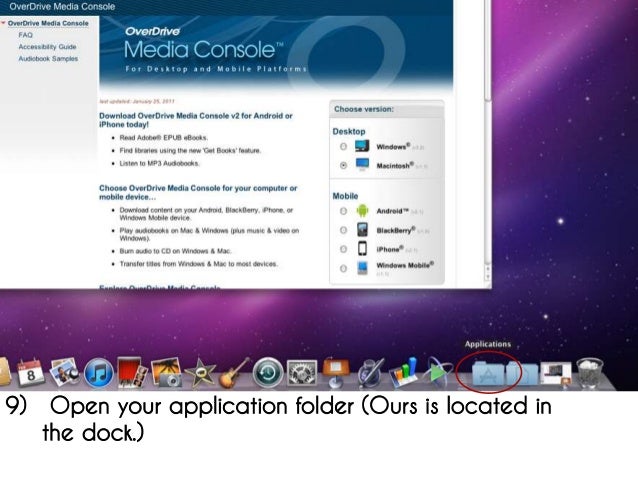Open the Accessibility Guide link
Screen dimensions: 638x479
click(x=47, y=47)
